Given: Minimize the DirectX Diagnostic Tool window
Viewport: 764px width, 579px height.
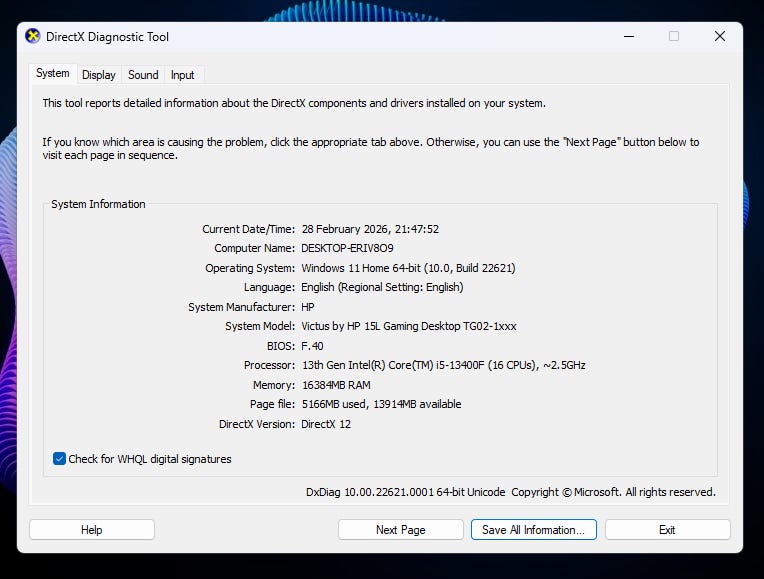Looking at the screenshot, I should tap(629, 37).
